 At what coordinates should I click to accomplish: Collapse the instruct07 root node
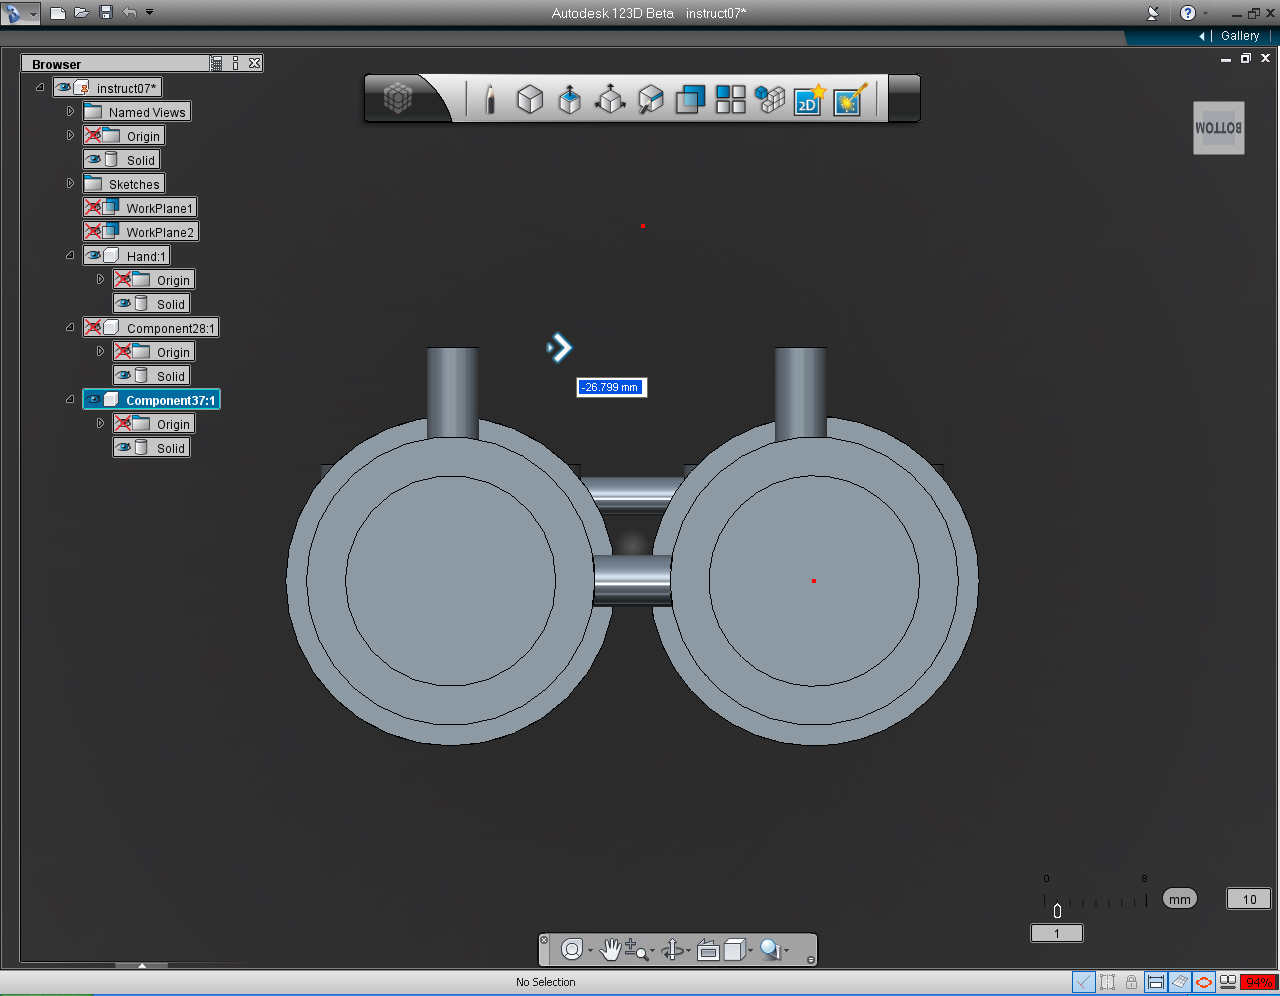(x=40, y=88)
